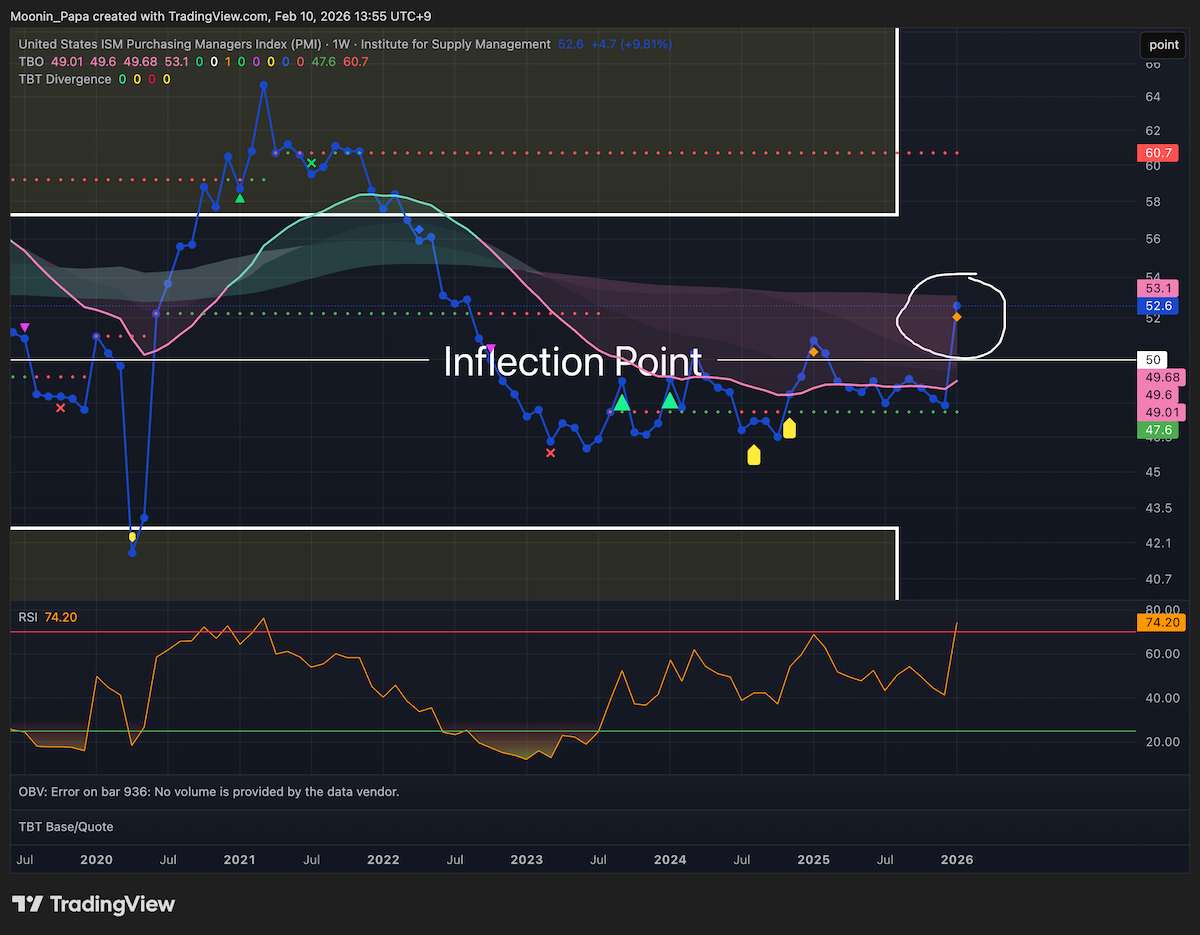Click the blue diamond marker in early 2022

419,230
